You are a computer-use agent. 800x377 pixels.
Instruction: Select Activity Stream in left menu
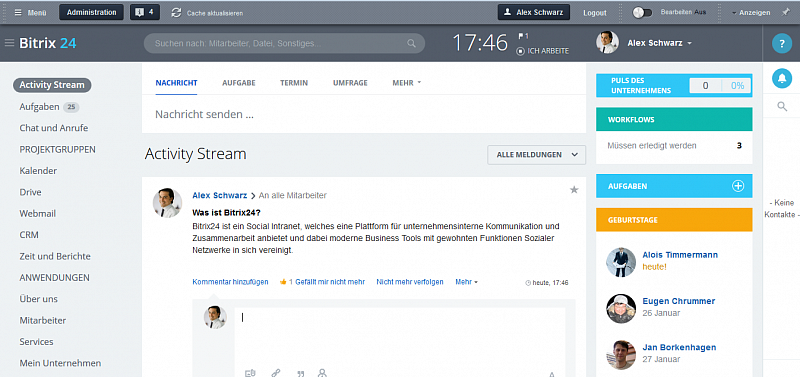(x=52, y=85)
